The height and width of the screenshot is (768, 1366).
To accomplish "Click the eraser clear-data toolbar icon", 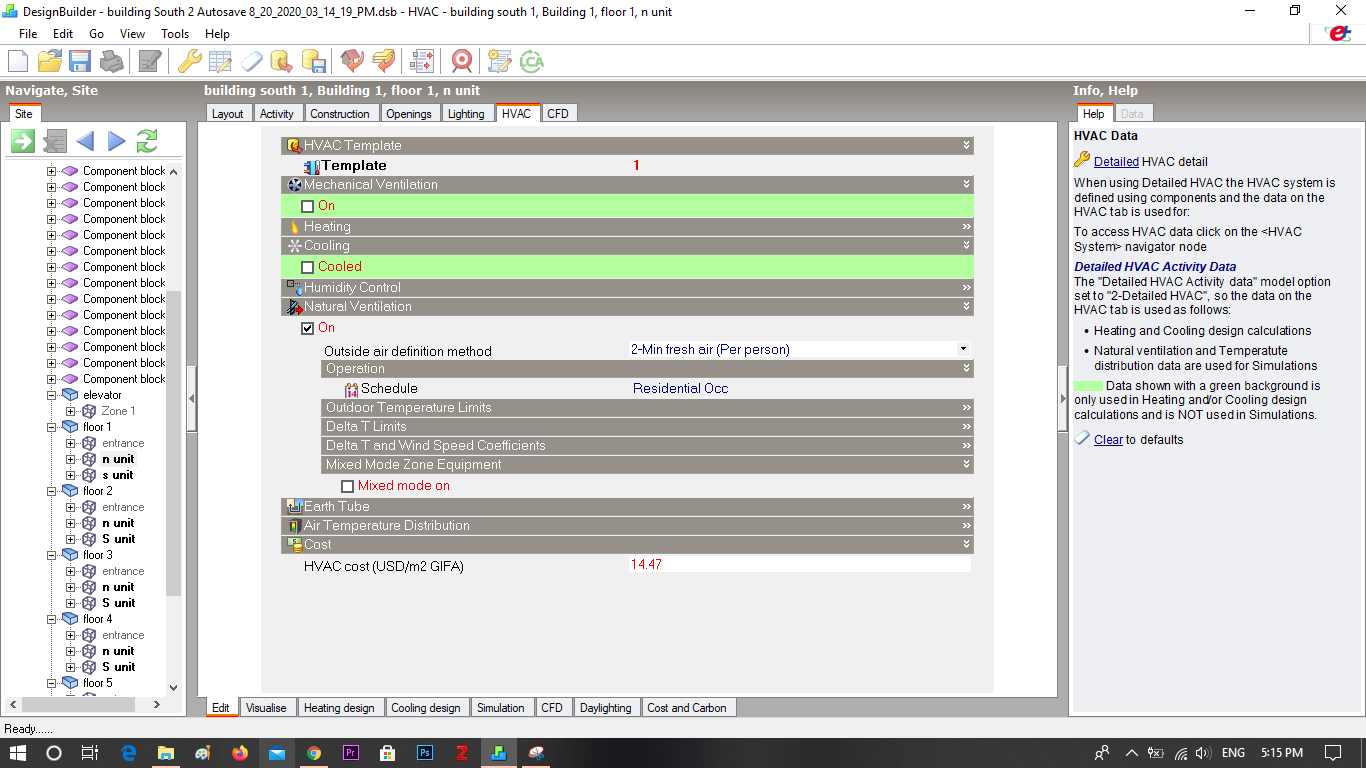I will tap(250, 61).
